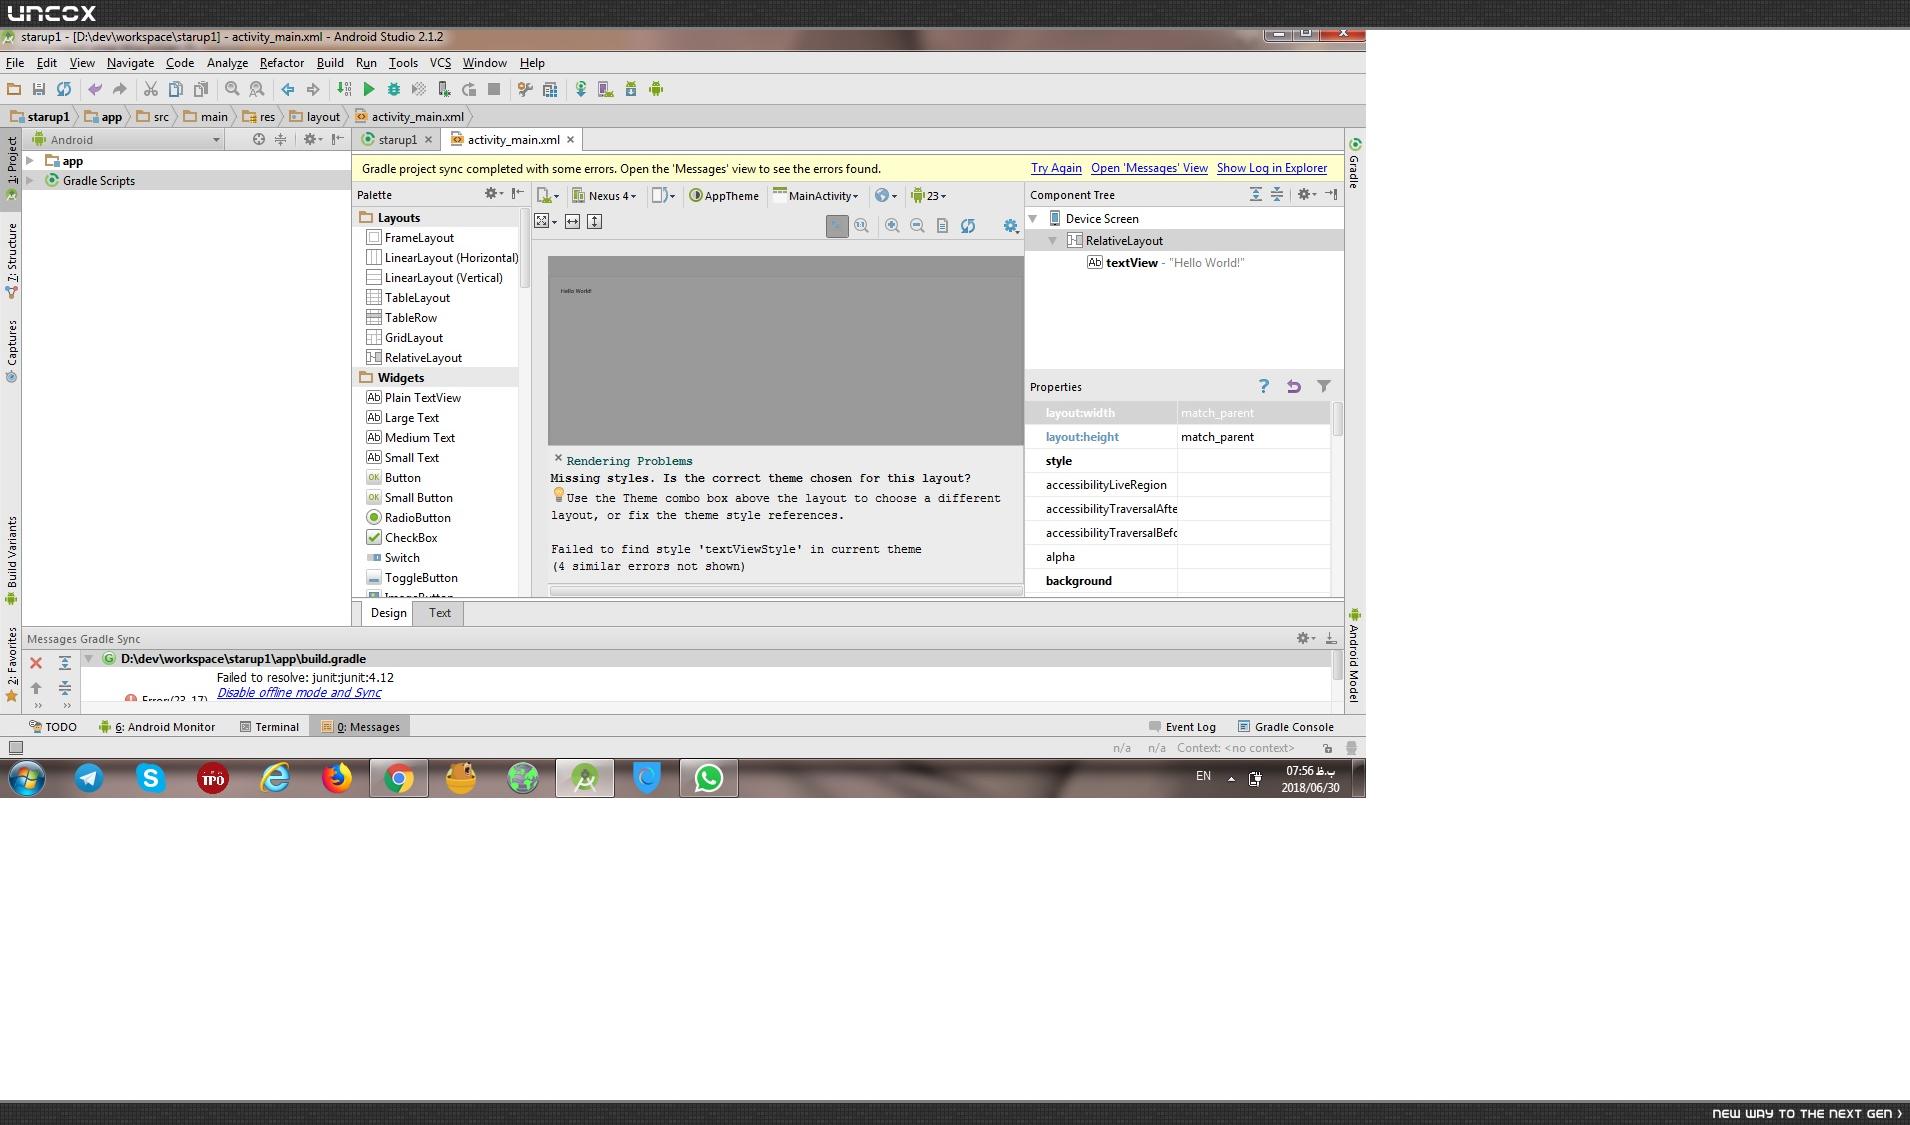Click the Save All toolbar icon

coord(39,89)
